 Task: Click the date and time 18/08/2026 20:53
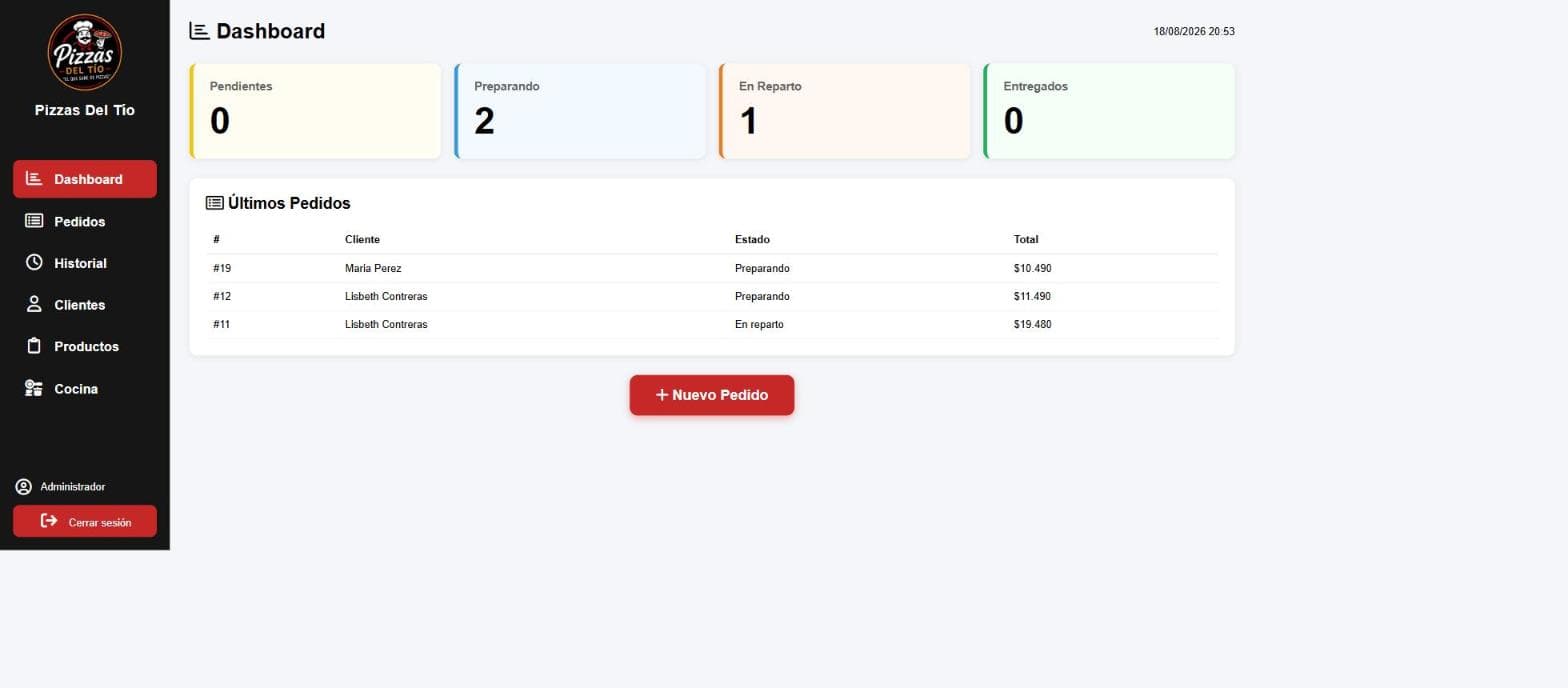tap(1194, 32)
